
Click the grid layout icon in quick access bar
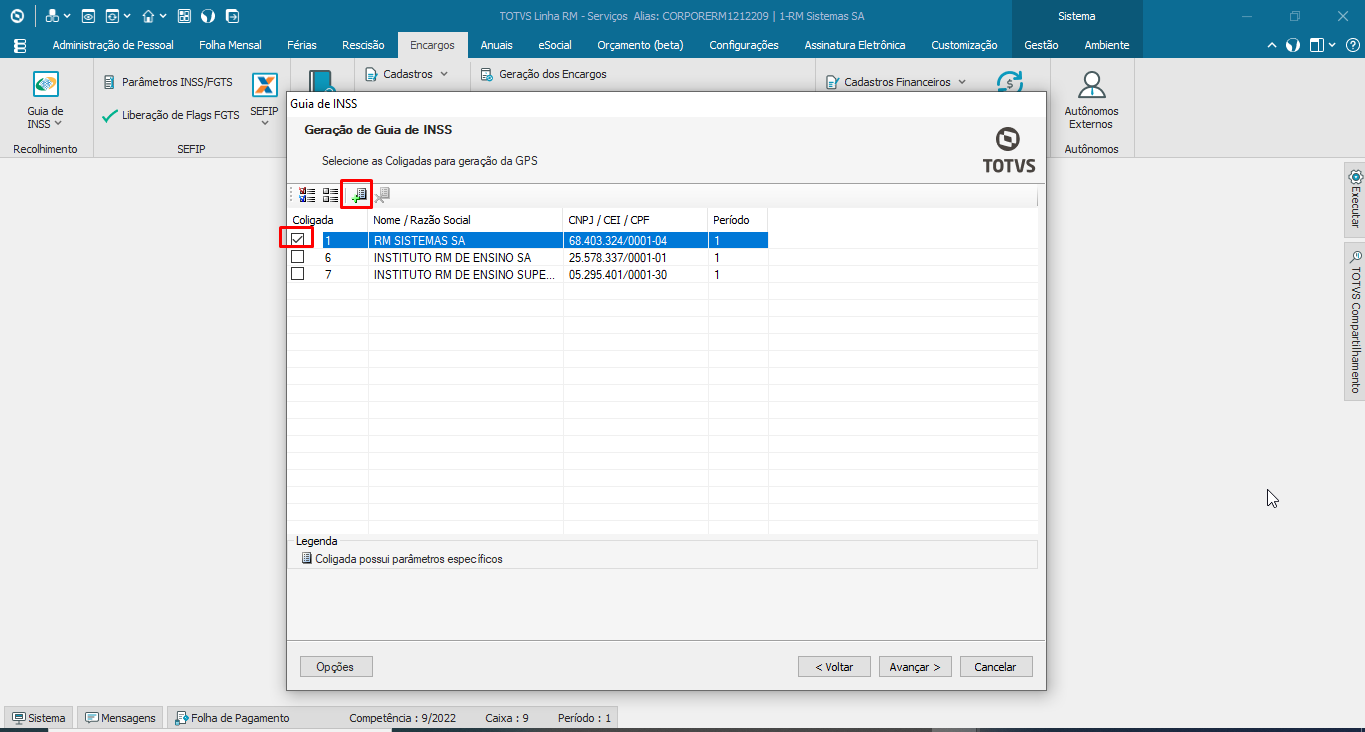184,16
